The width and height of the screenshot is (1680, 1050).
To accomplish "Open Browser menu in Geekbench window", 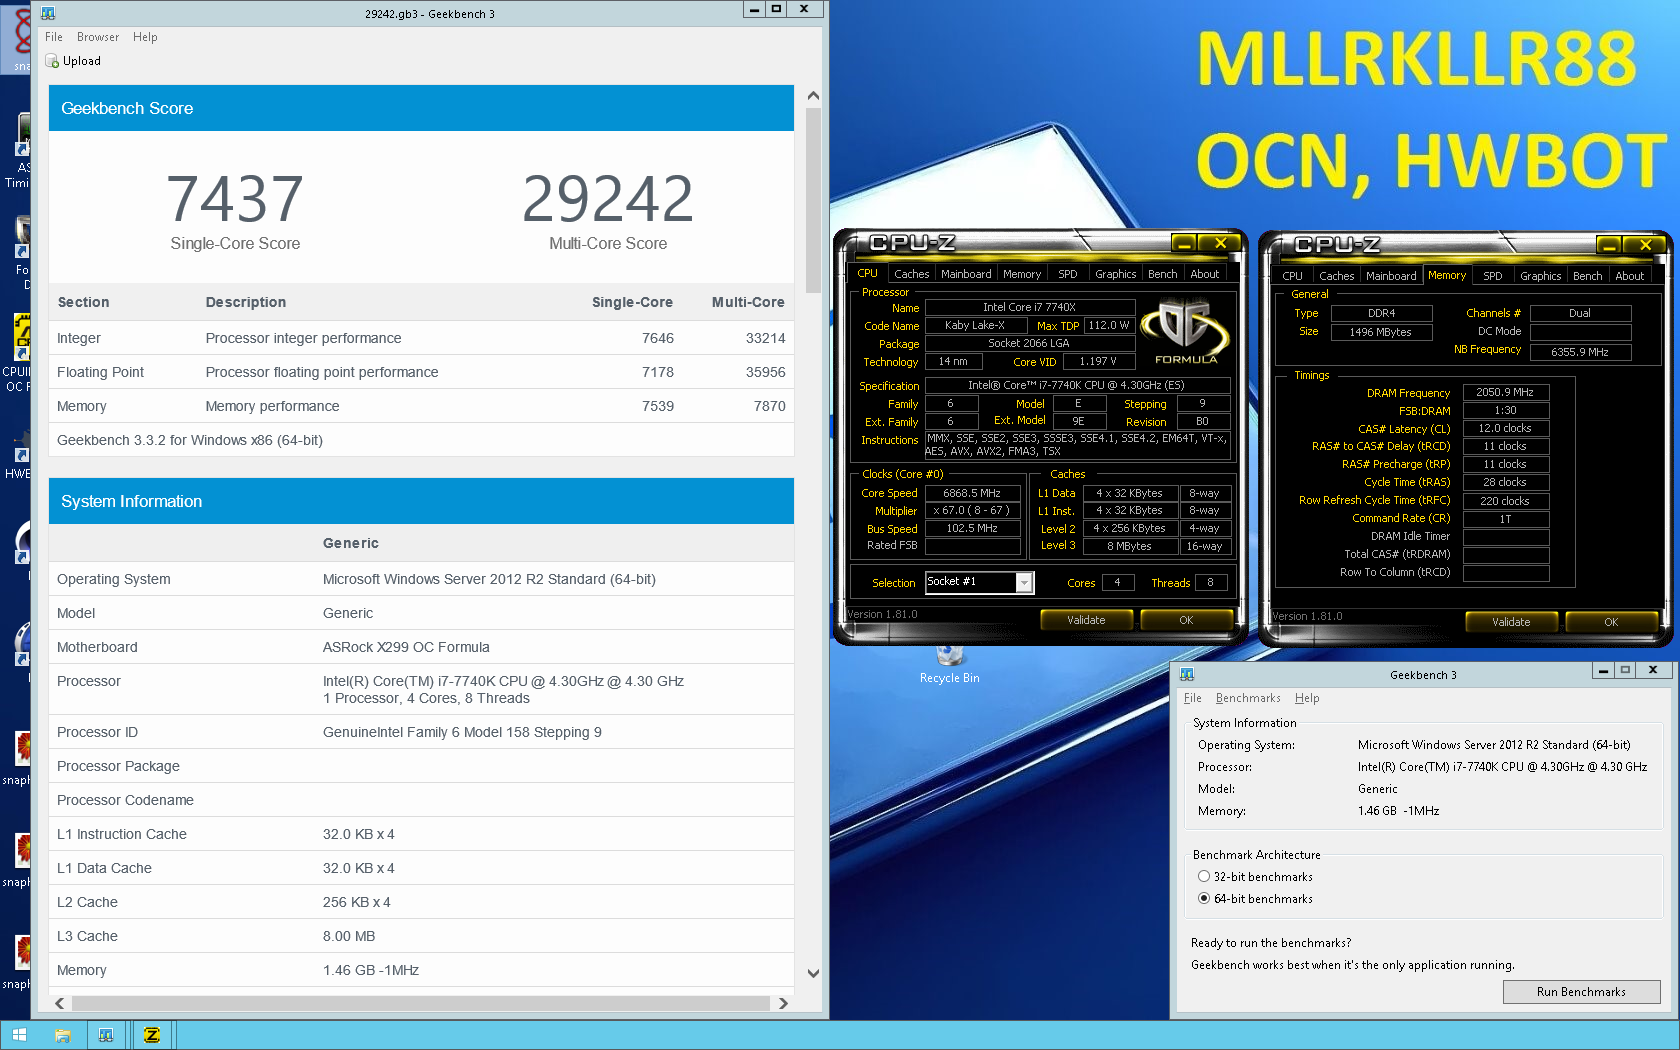I will (x=98, y=37).
